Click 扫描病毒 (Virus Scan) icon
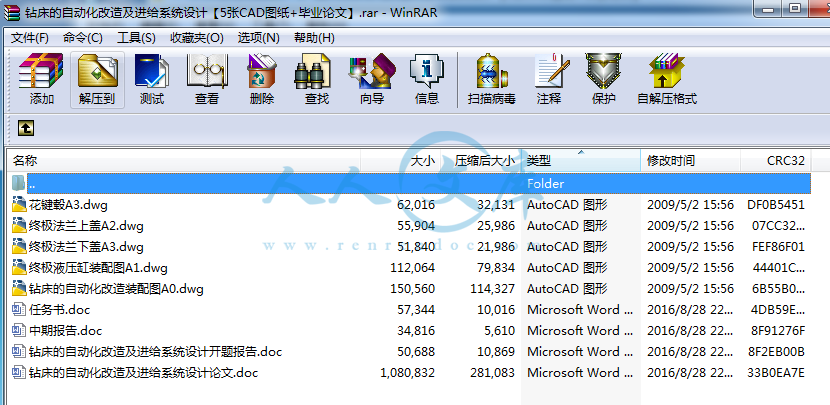The image size is (830, 405). tap(491, 79)
